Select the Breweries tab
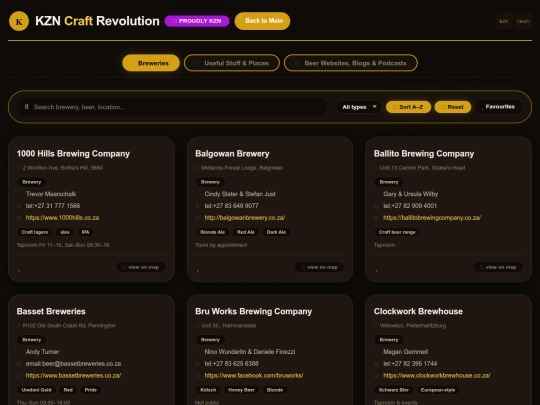 (151, 63)
